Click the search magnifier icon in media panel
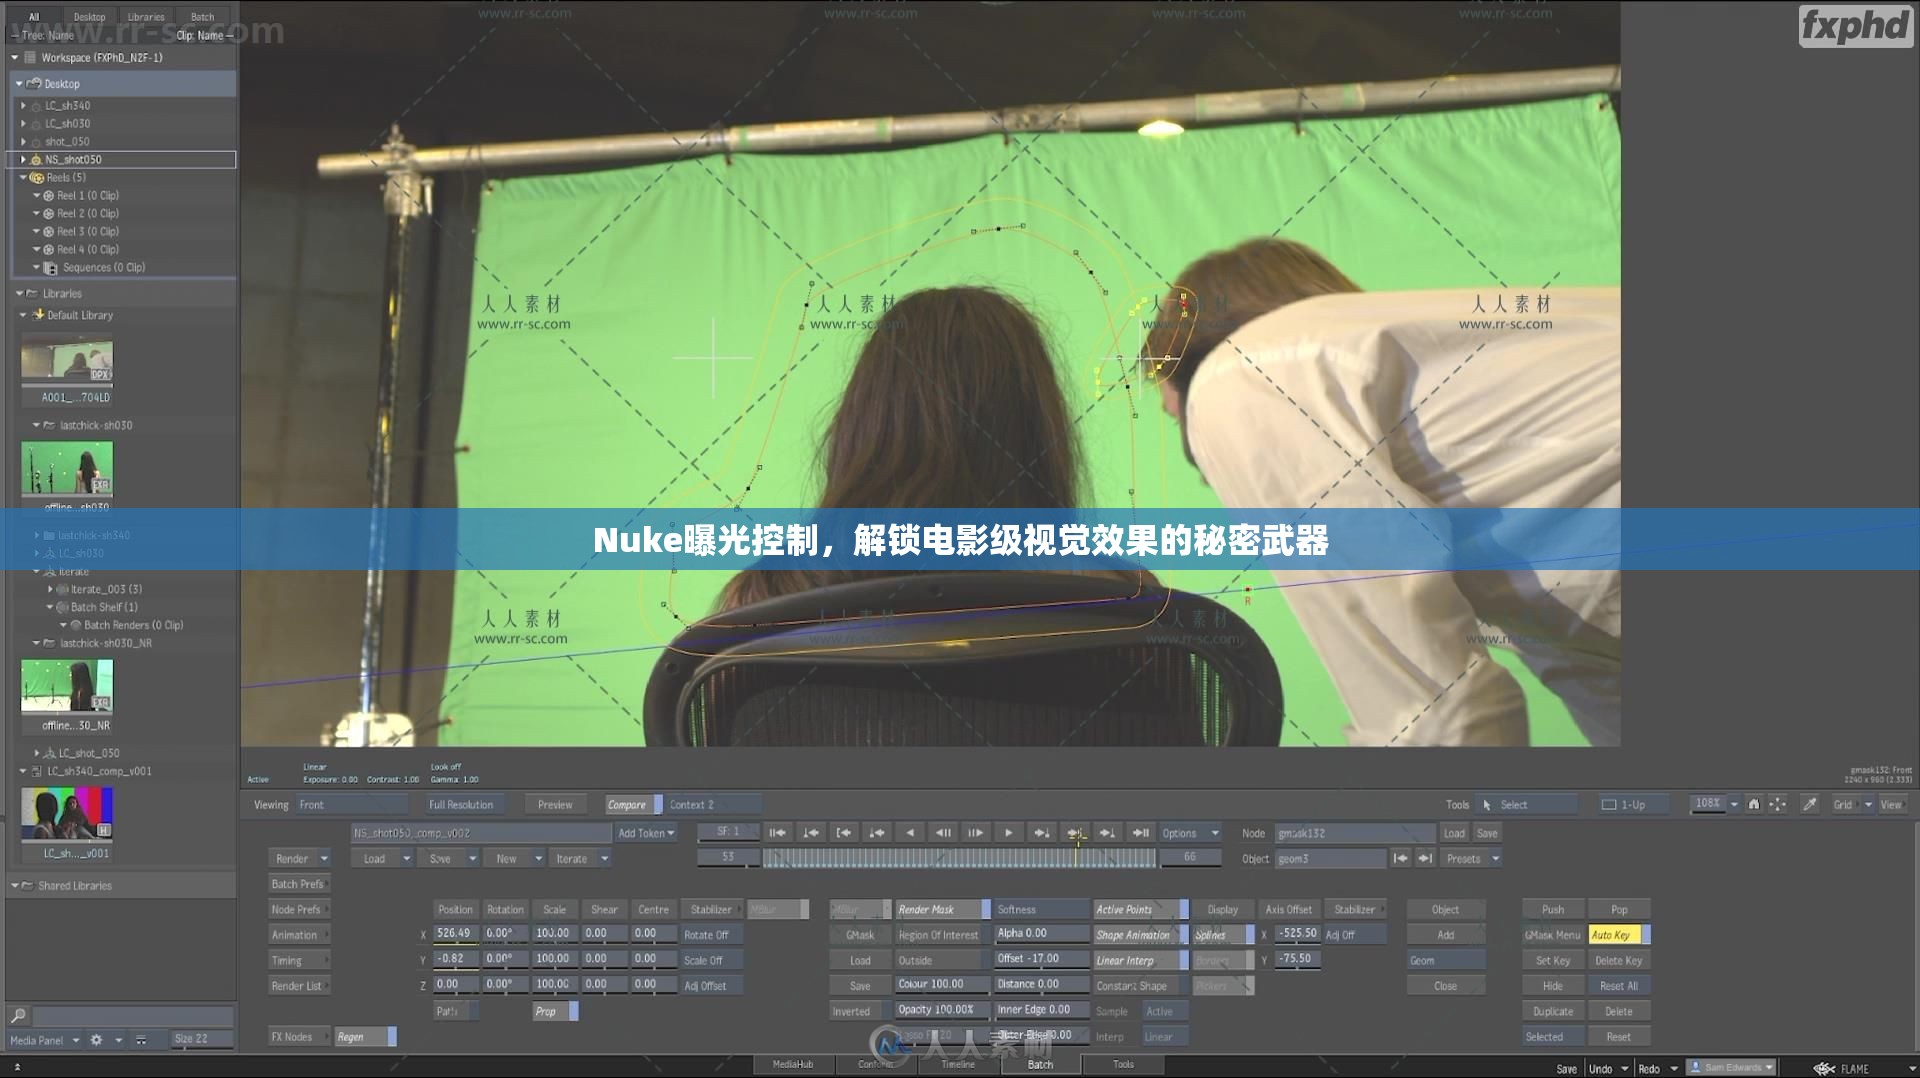The width and height of the screenshot is (1920, 1078). pyautogui.click(x=18, y=1016)
